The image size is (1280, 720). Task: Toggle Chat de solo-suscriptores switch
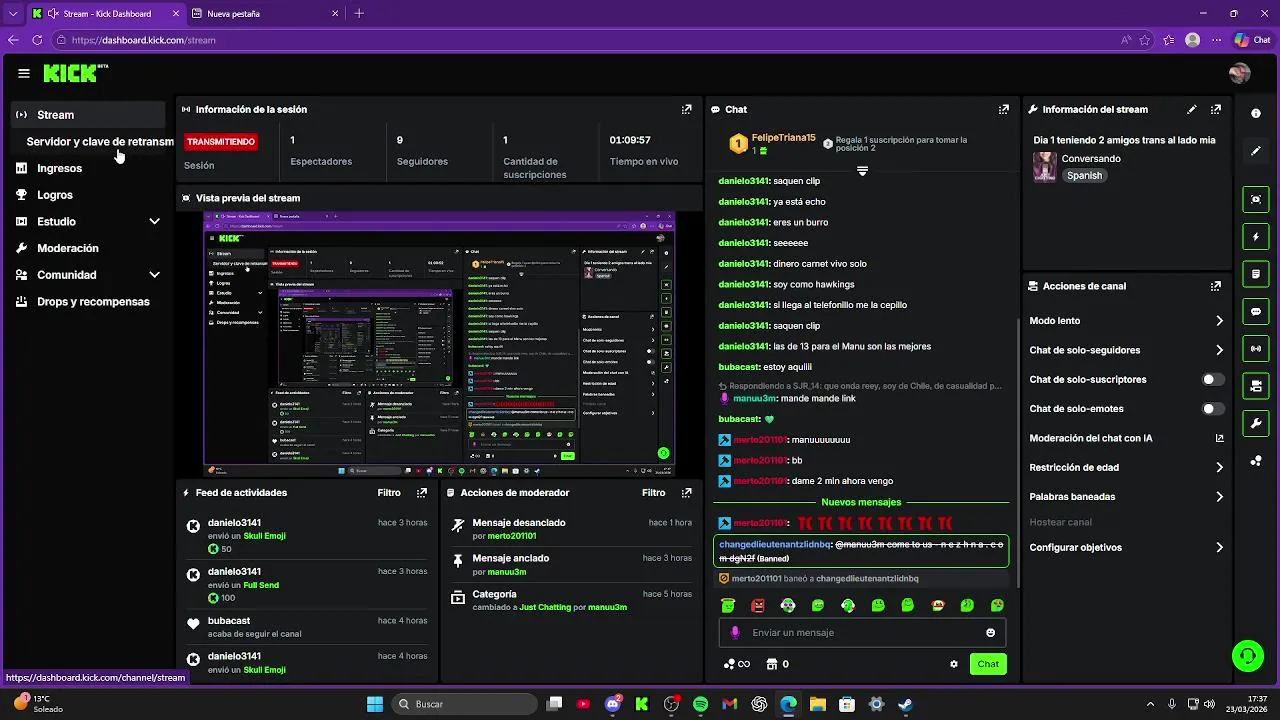(x=1213, y=380)
